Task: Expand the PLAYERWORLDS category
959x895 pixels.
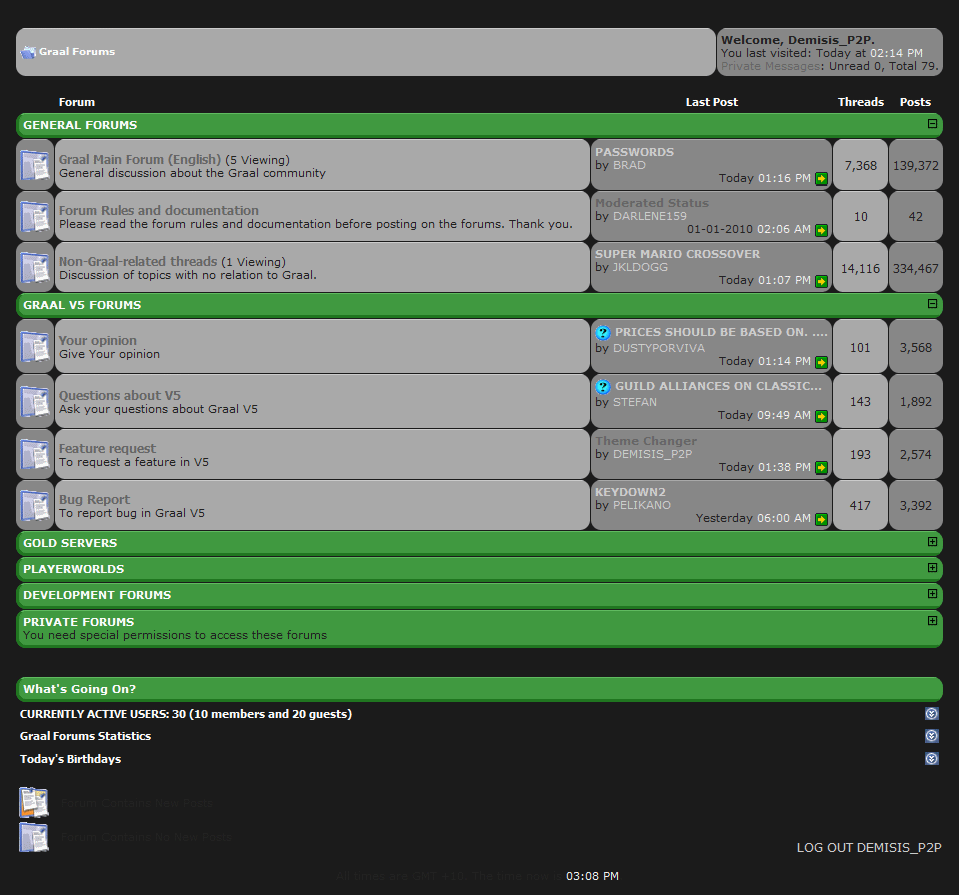Action: coord(932,568)
